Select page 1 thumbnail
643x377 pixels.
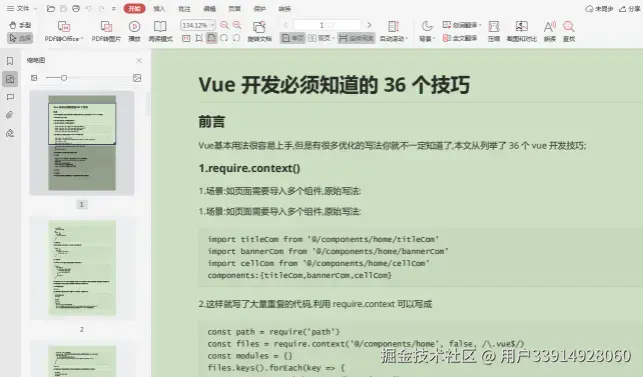pos(82,143)
